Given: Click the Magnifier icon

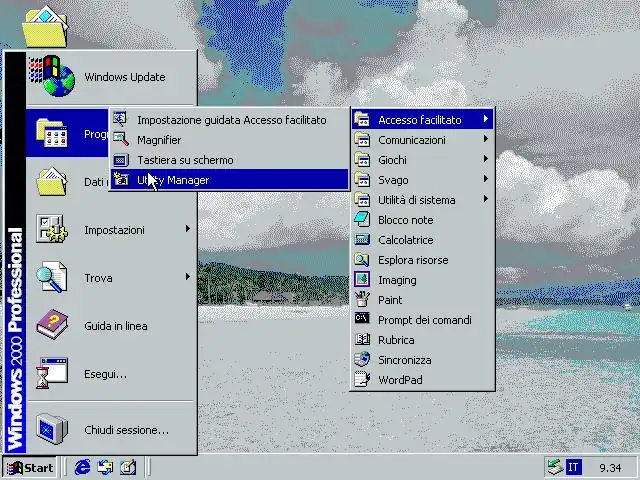Looking at the screenshot, I should tap(120, 139).
